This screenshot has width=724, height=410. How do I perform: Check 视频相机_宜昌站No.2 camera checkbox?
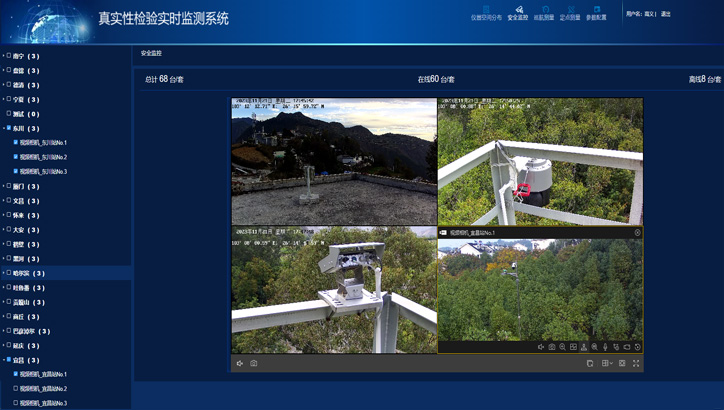point(15,388)
